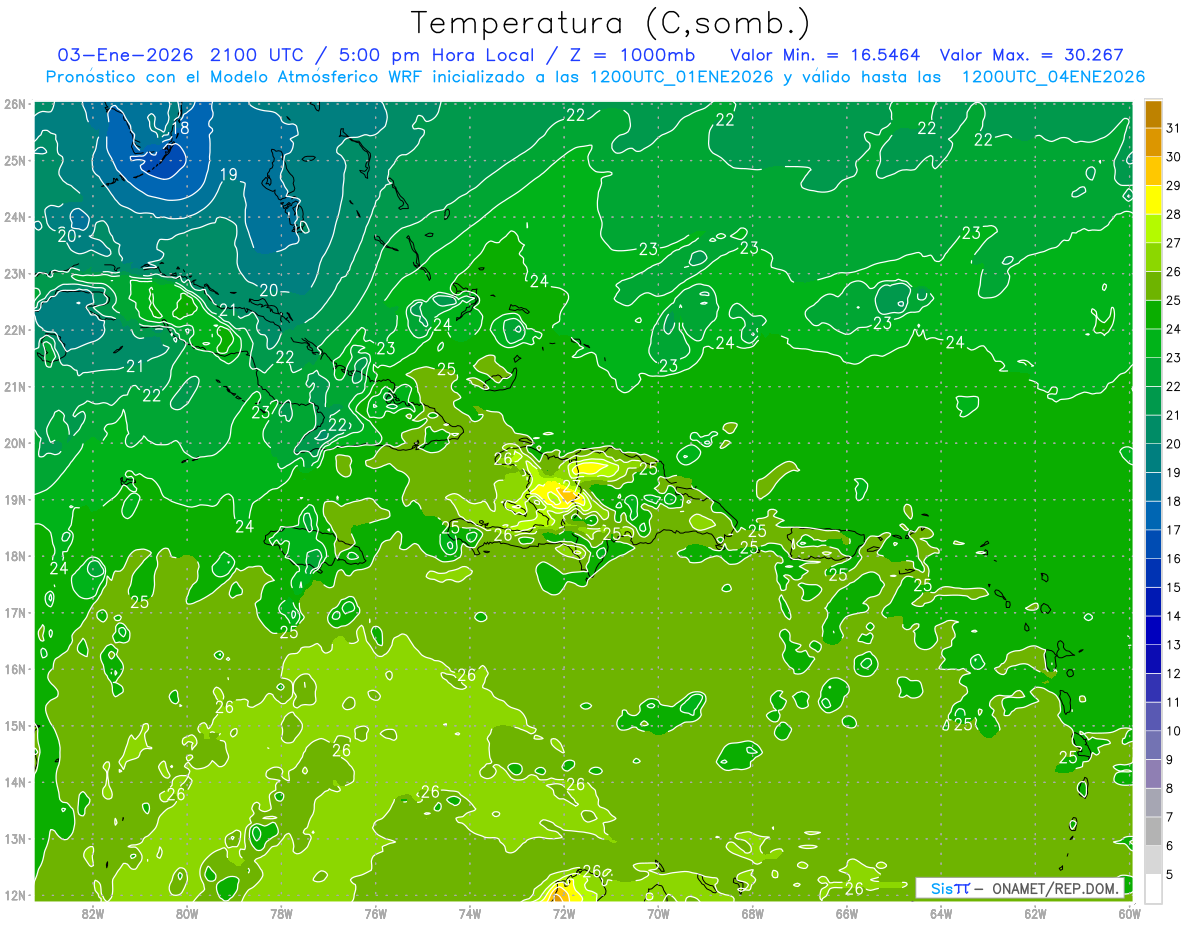Click the white 5 swatch on color scale
This screenshot has height=927, width=1200.
coord(1153,888)
